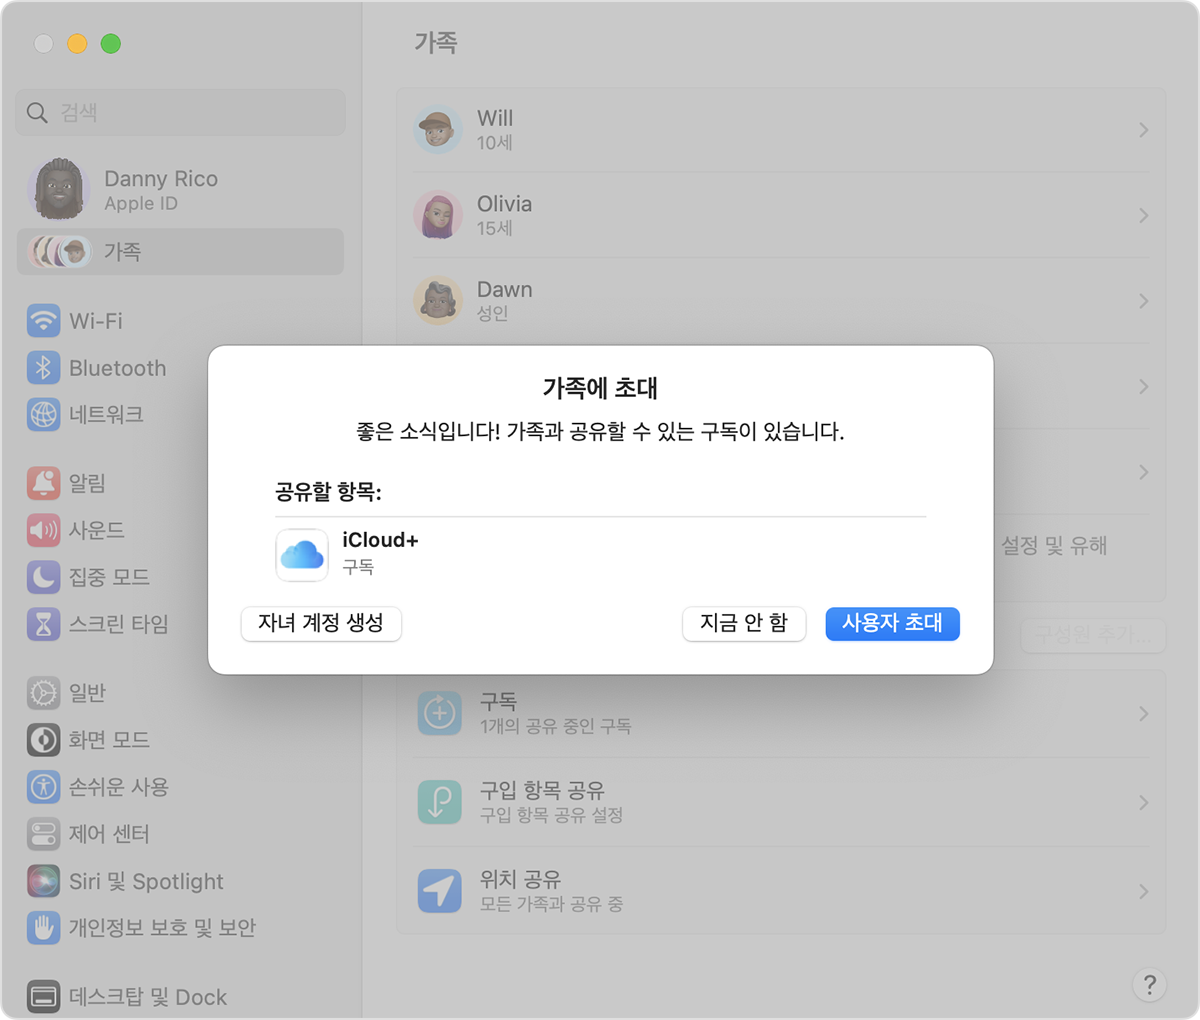1200x1020 pixels.
Task: Click the 알림 notifications bell icon
Action: coord(44,483)
